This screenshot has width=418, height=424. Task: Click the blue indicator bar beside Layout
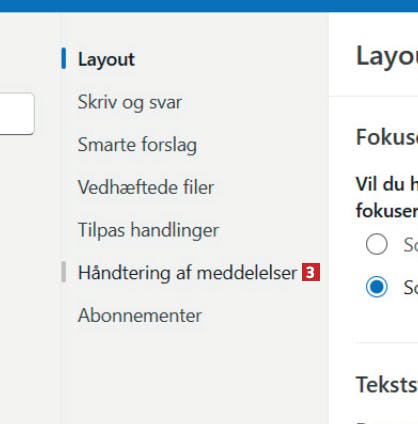point(63,59)
